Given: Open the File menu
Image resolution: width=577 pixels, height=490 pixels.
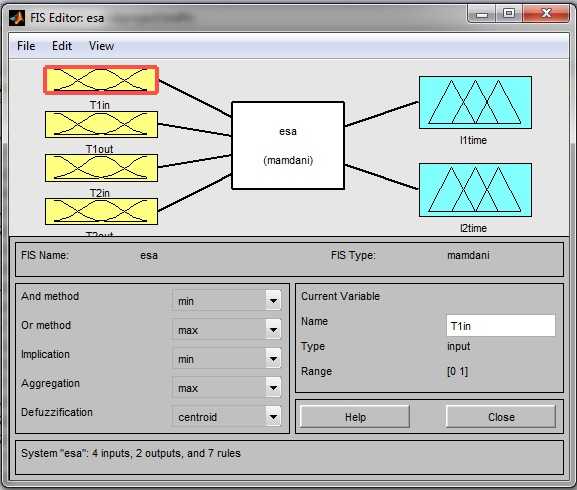Looking at the screenshot, I should point(26,46).
